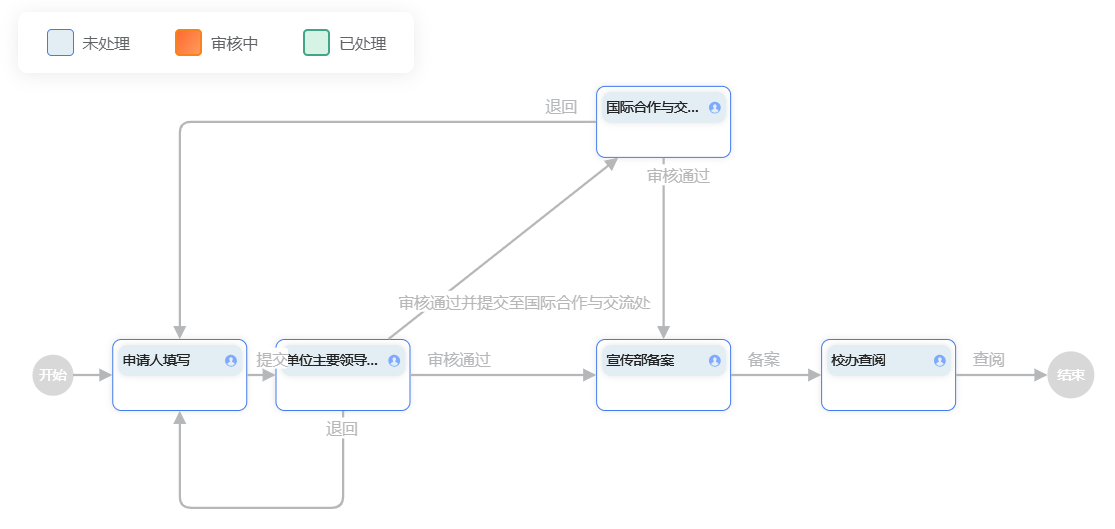Click the 开始 start circle
This screenshot has width=1115, height=529.
[53, 376]
